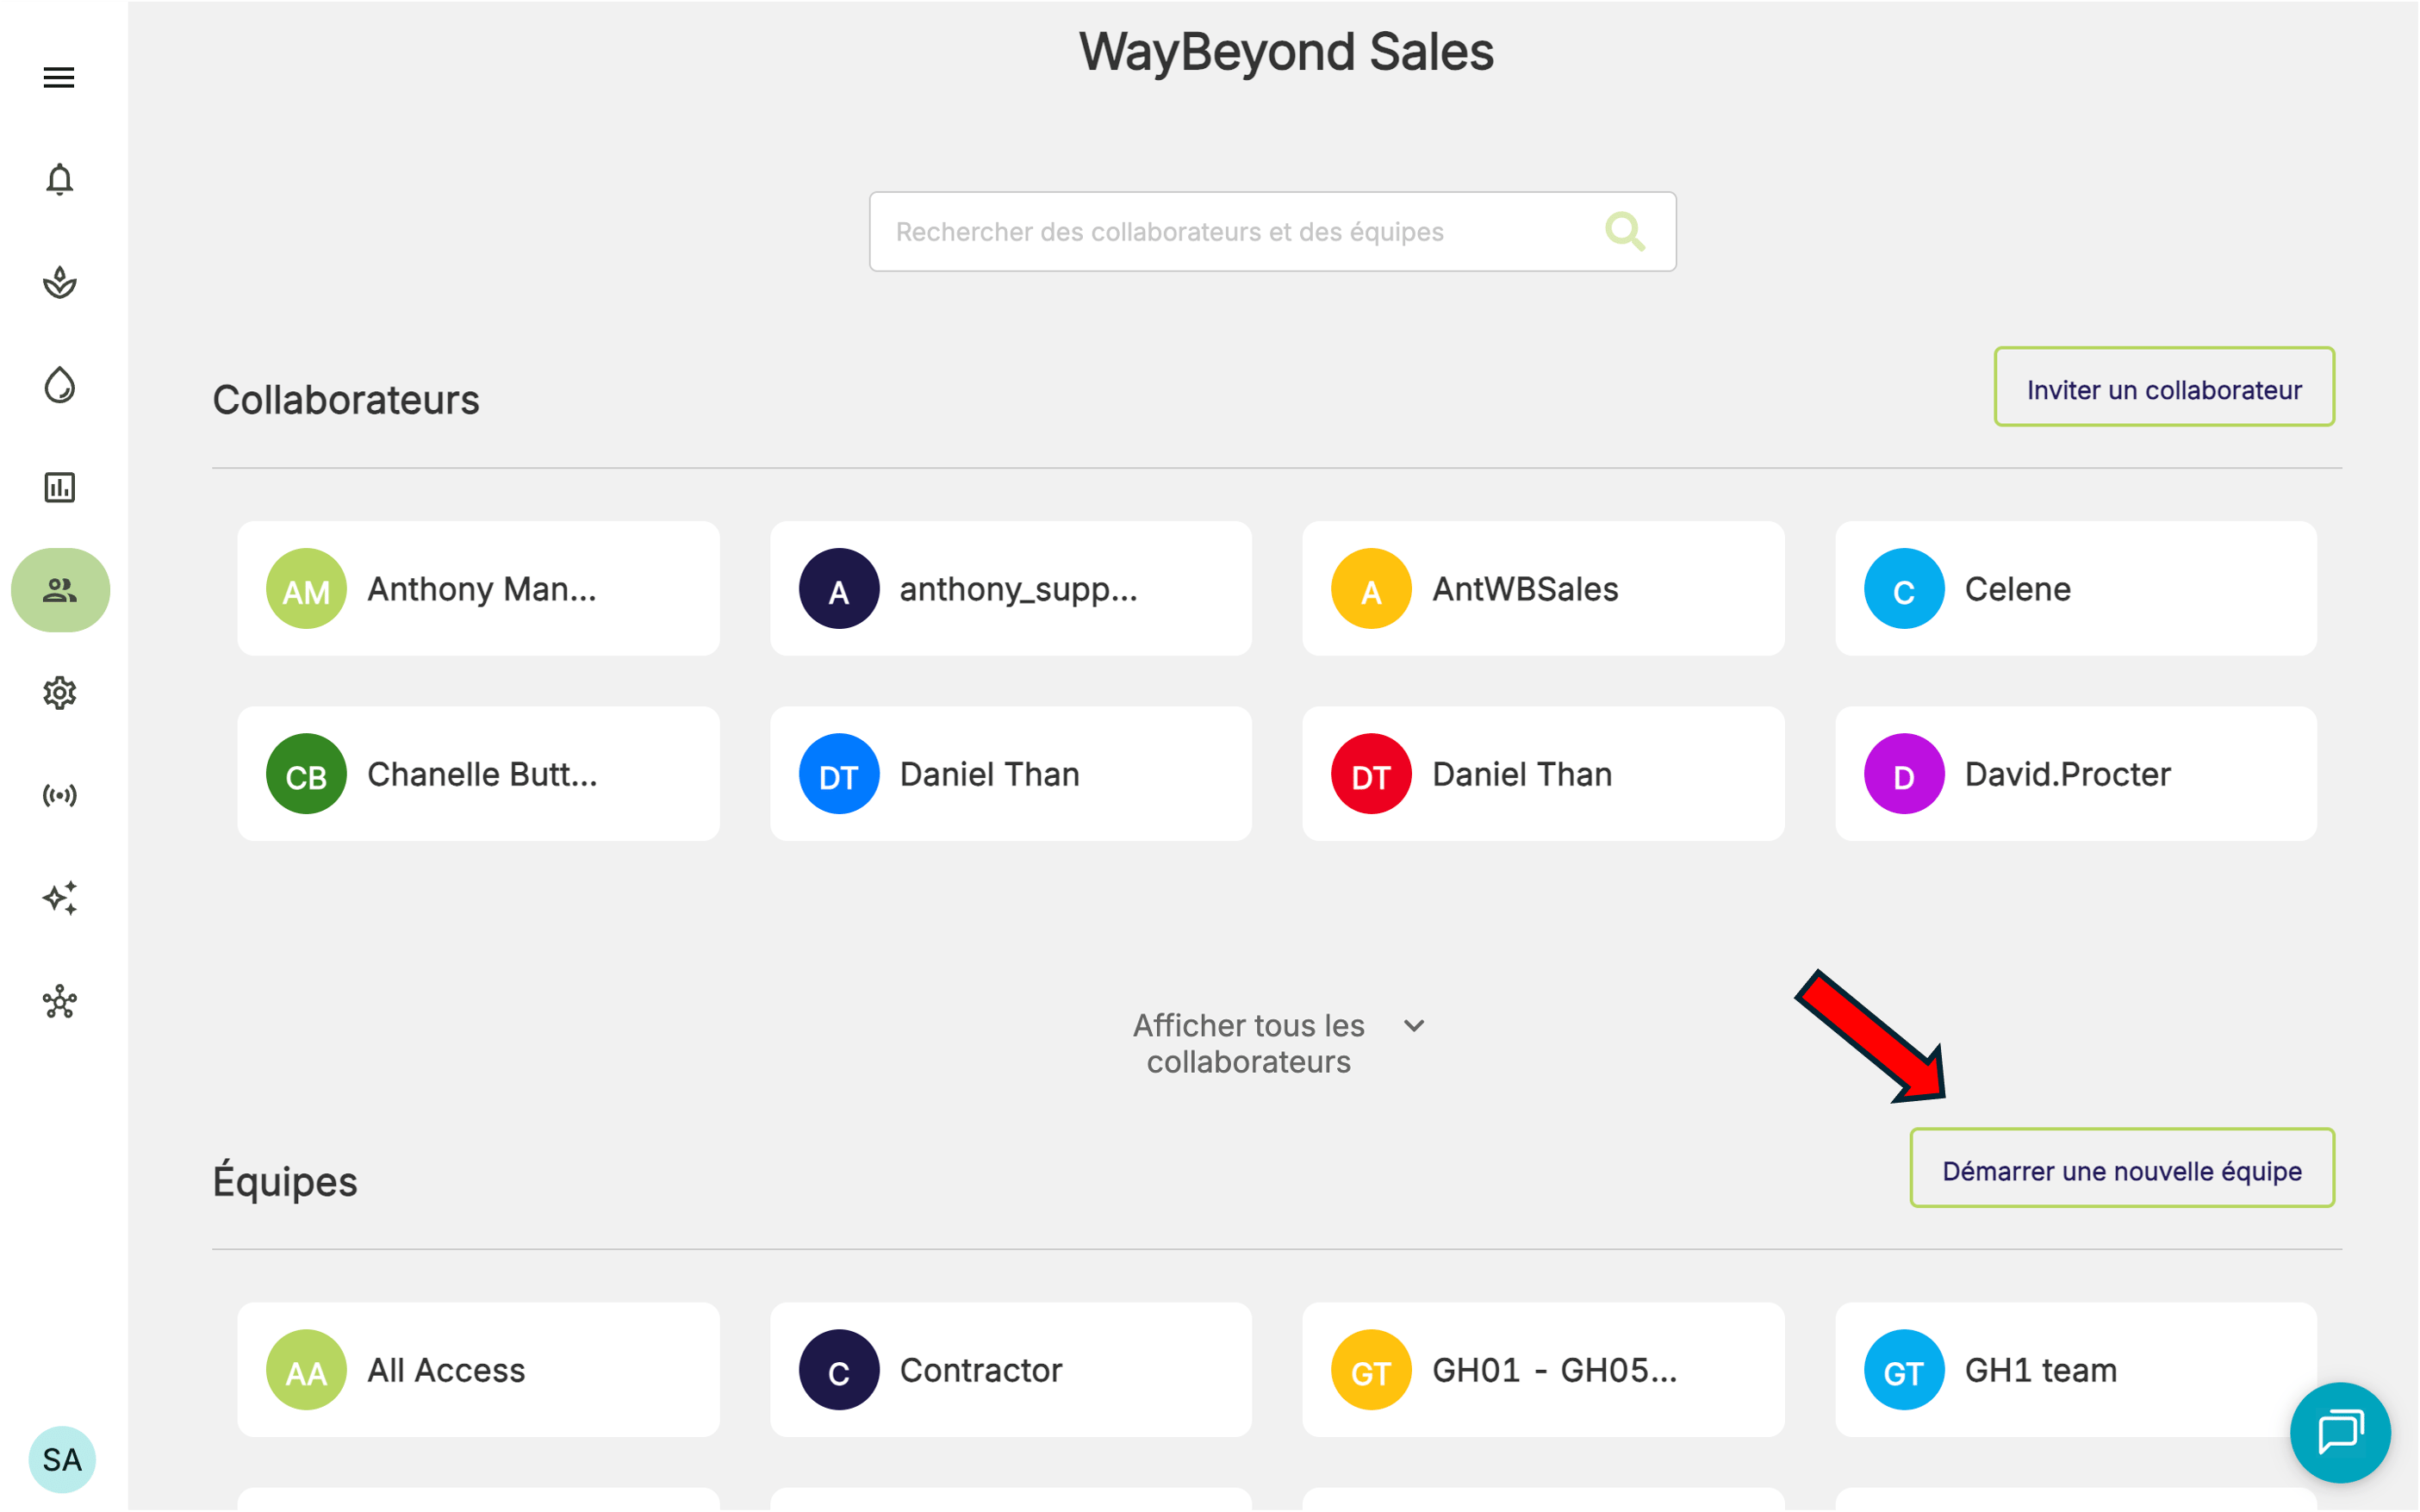The height and width of the screenshot is (1512, 2420).
Task: Open the SA user profile avatar
Action: click(62, 1459)
